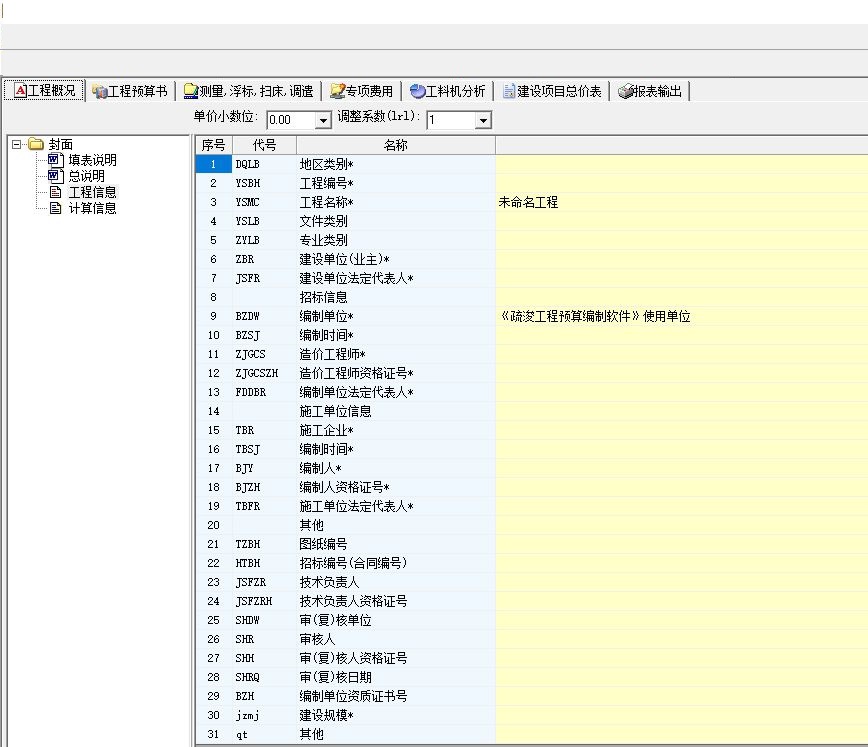The height and width of the screenshot is (747, 868).
Task: Select the 封面 root node label
Action: coord(60,145)
